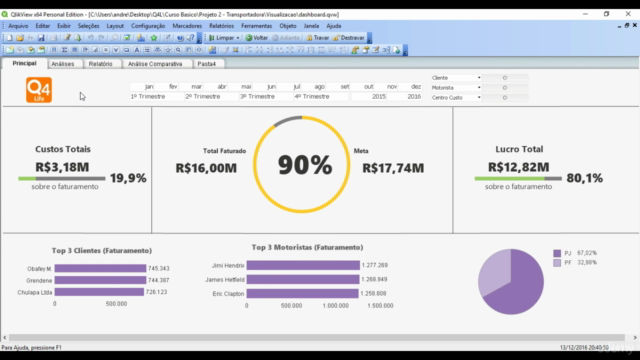The height and width of the screenshot is (360, 640).
Task: Click the Voltar button
Action: pyautogui.click(x=256, y=38)
